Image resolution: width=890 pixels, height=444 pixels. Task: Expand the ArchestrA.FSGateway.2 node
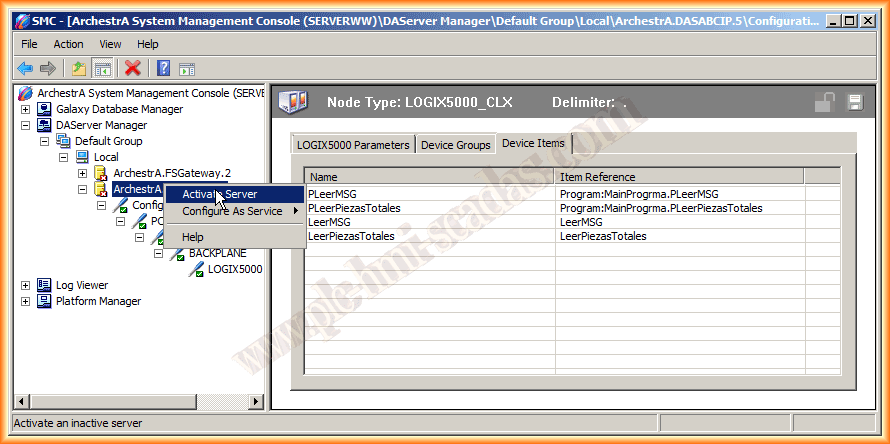[82, 173]
